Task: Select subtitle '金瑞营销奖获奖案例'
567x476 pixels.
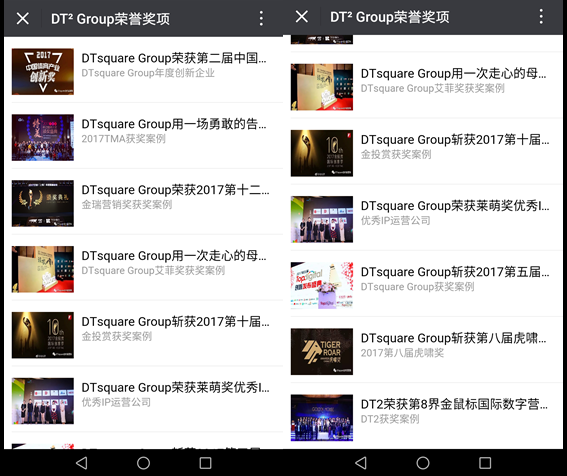Action: [x=127, y=205]
